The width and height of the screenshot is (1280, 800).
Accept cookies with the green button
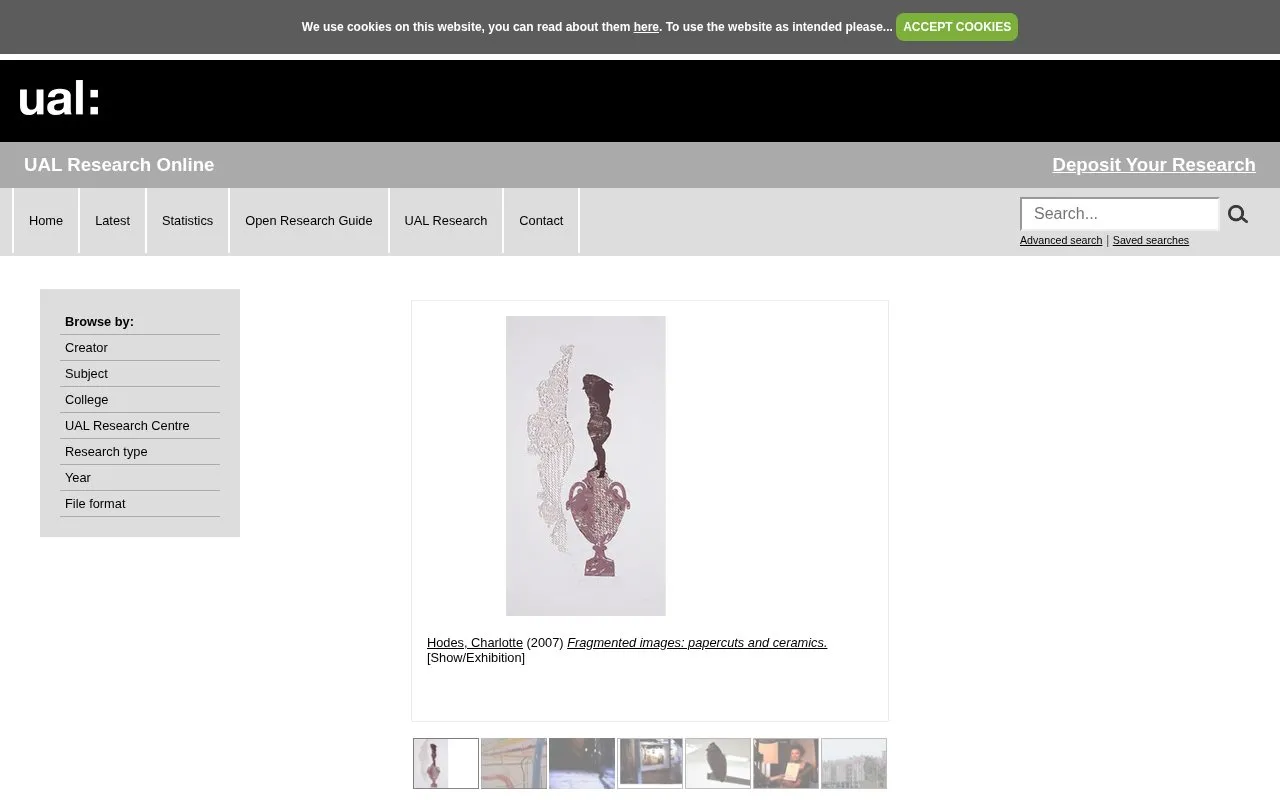(957, 27)
